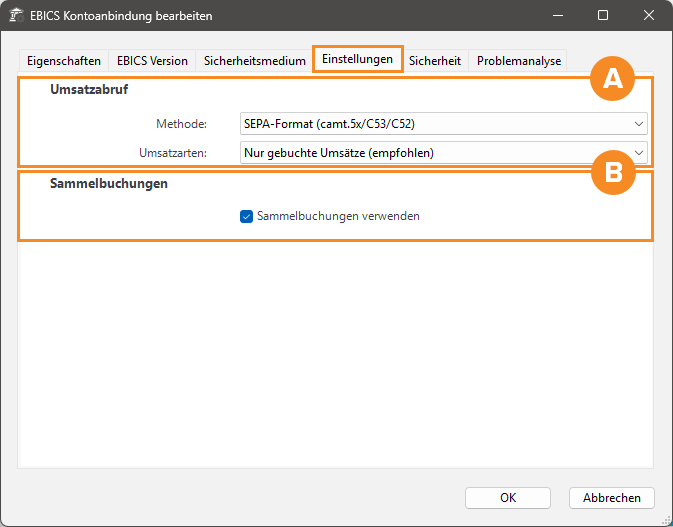The image size is (673, 527).
Task: Click the resize grip in bottom-right corner
Action: coord(666,520)
